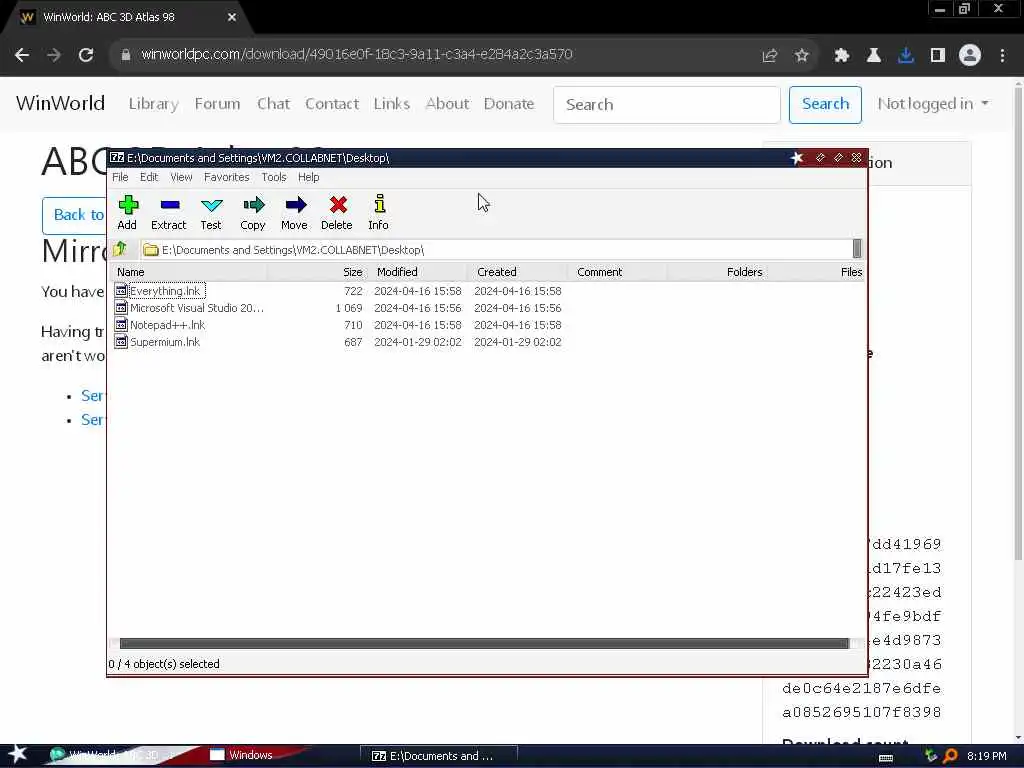Click the Folders column header

717,272
